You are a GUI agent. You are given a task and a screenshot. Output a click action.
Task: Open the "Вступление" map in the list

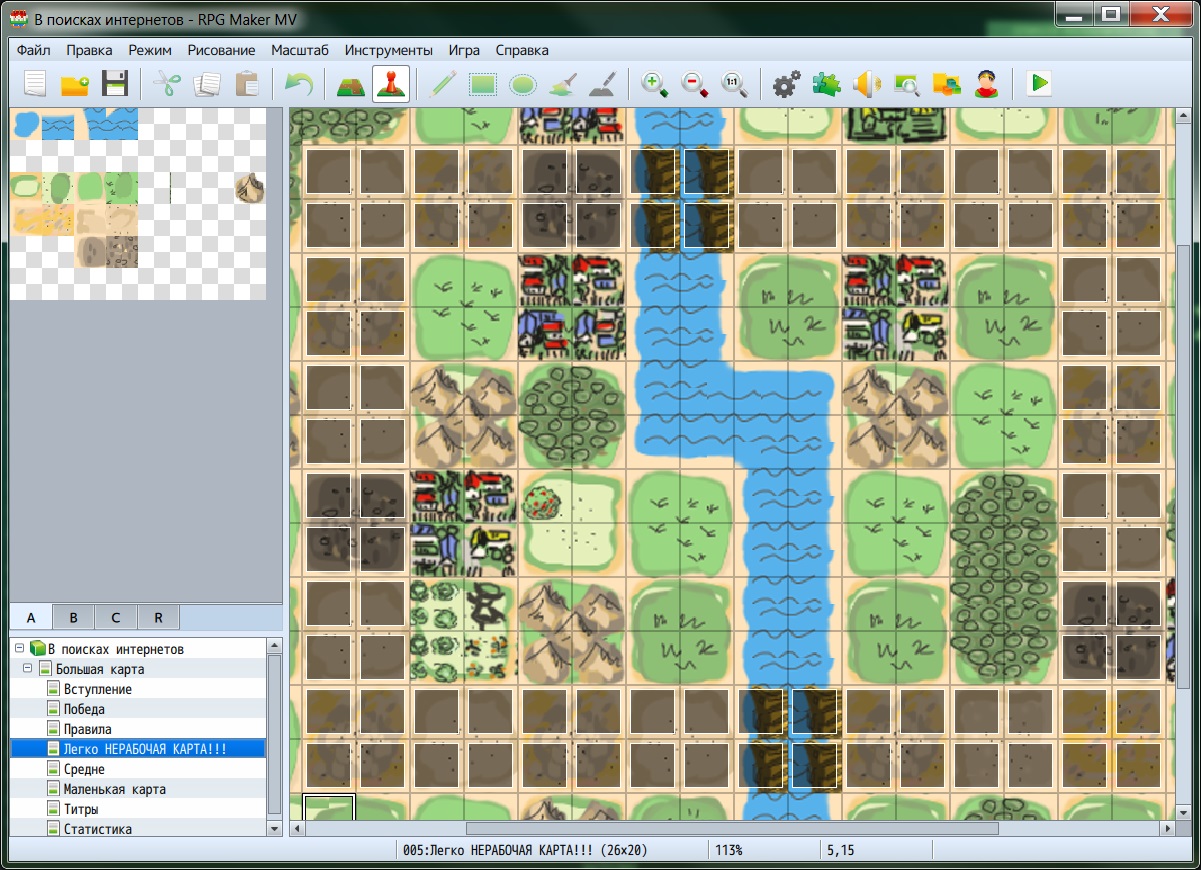coord(97,689)
